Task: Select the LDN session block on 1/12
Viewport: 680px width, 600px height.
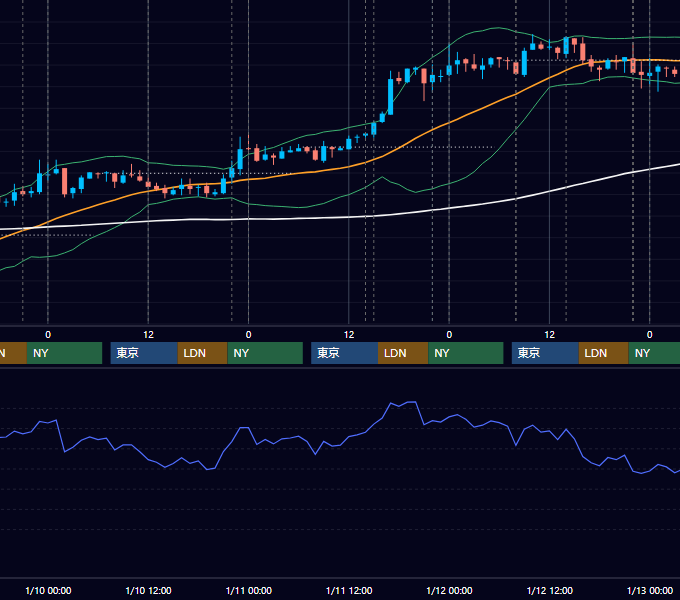Action: [x=604, y=353]
